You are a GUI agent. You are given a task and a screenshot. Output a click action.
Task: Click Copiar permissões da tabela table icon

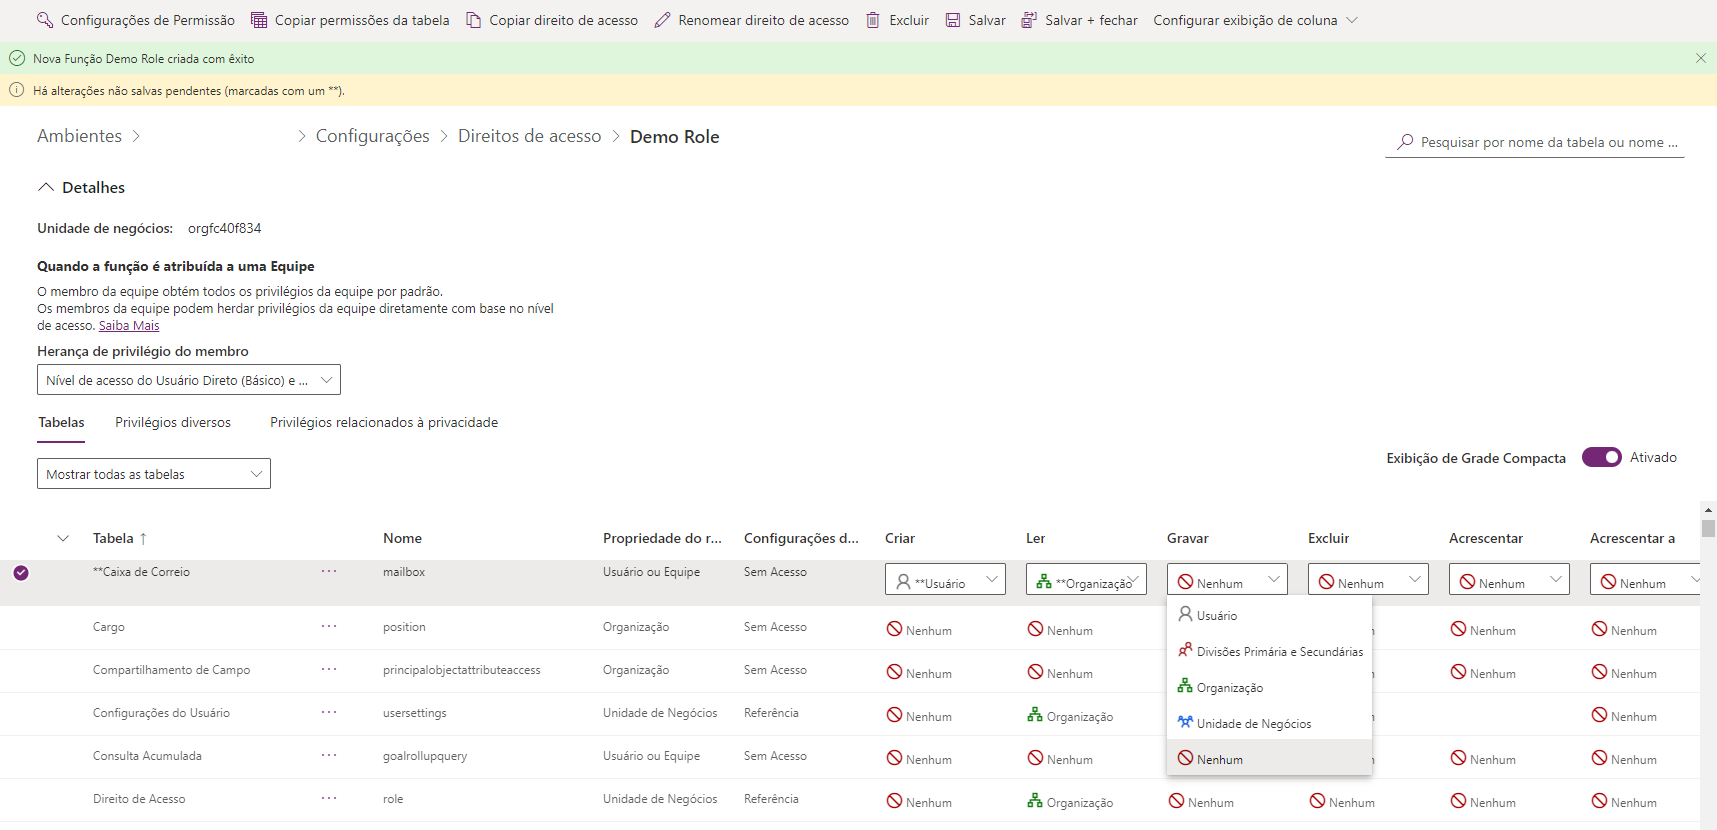pos(259,20)
